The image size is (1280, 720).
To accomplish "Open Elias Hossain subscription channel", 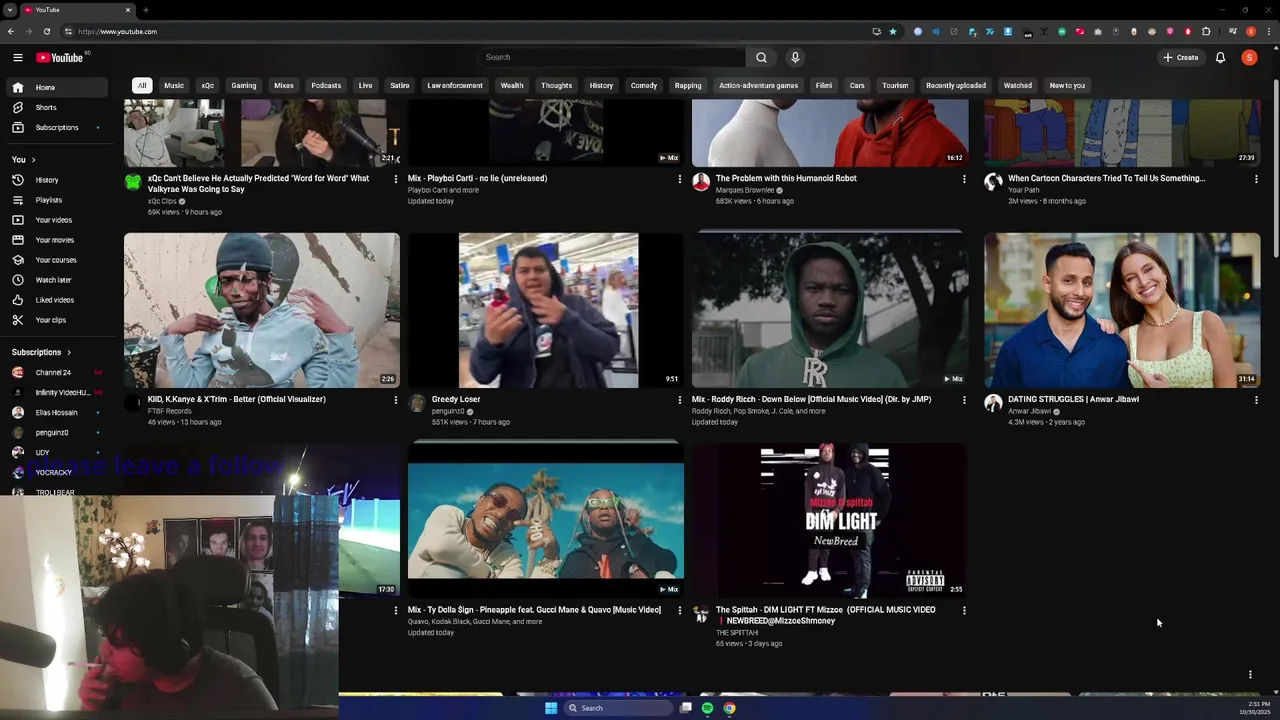I will coord(58,412).
